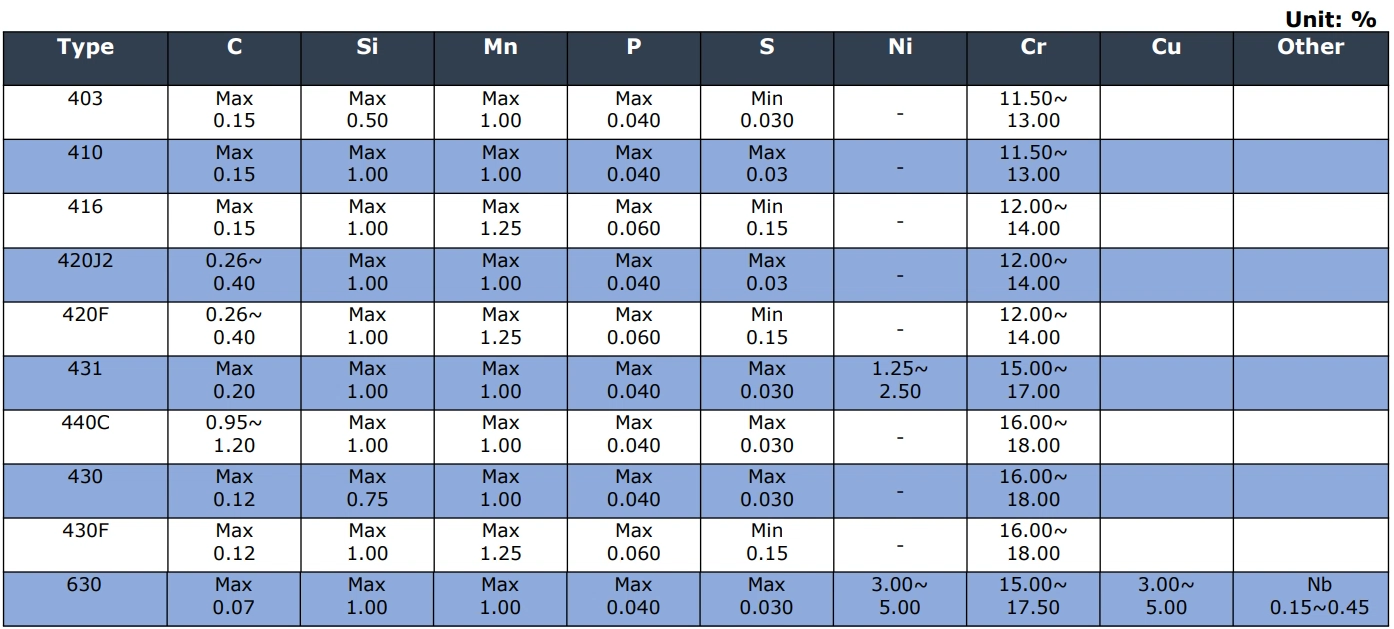Click the Cu column header

[x=1166, y=47]
